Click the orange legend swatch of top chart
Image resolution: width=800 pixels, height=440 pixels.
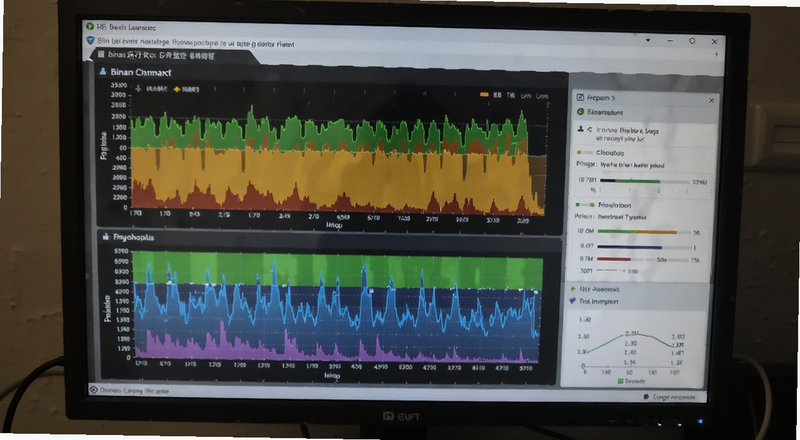tap(484, 94)
